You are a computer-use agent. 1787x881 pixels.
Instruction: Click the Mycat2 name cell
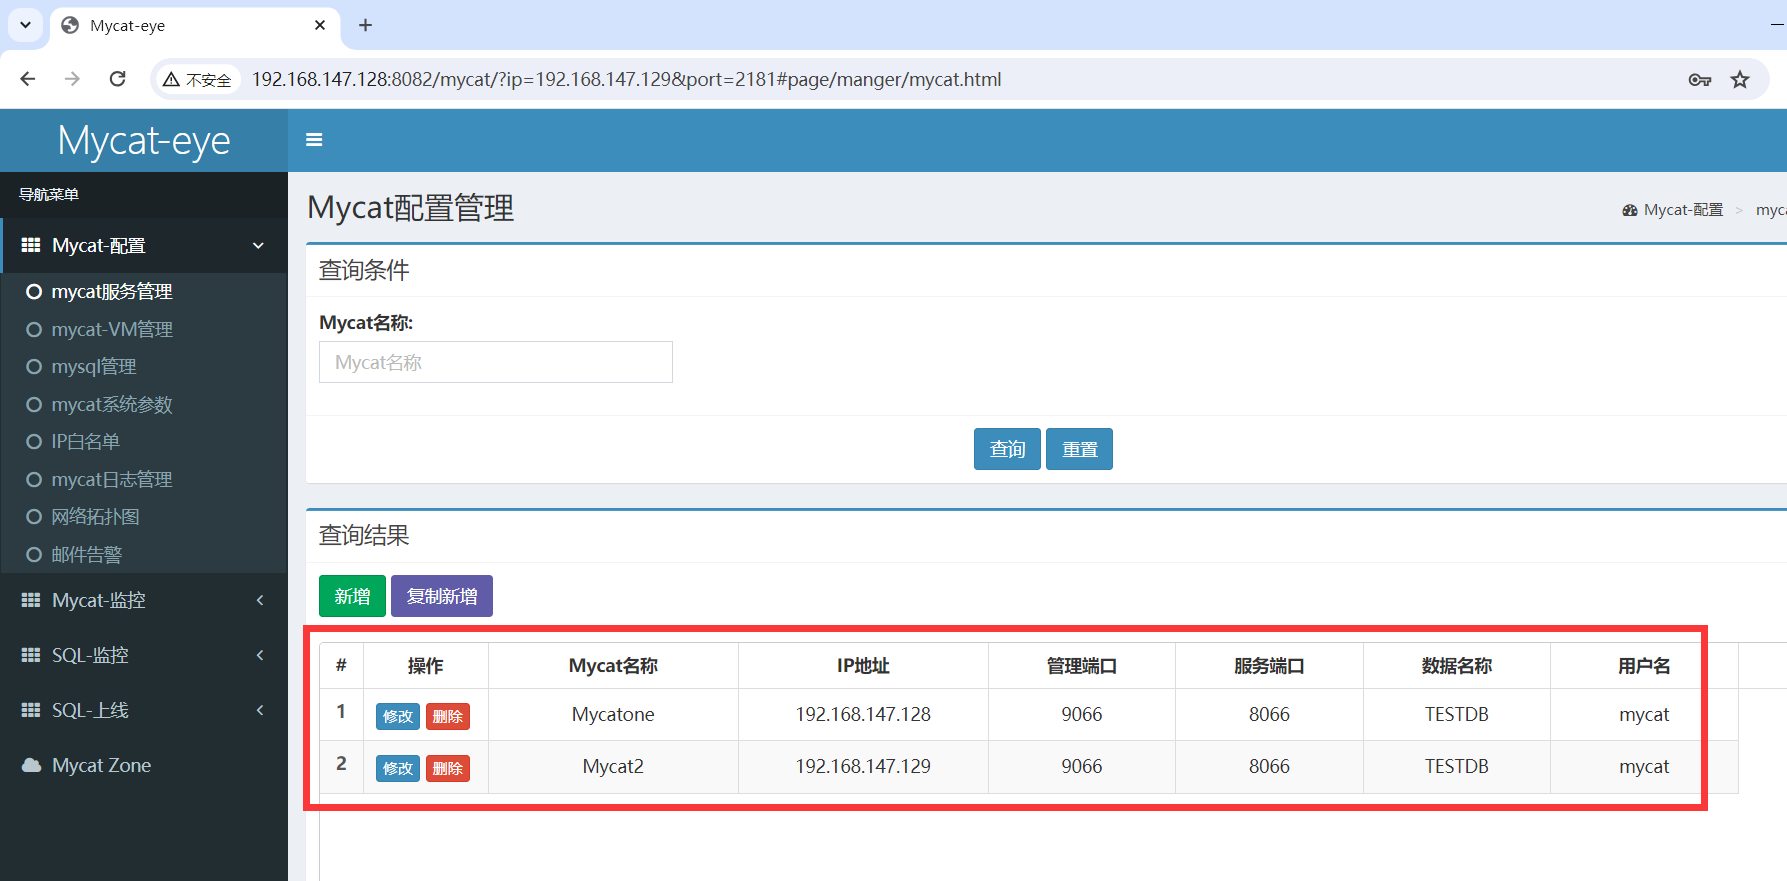(613, 766)
